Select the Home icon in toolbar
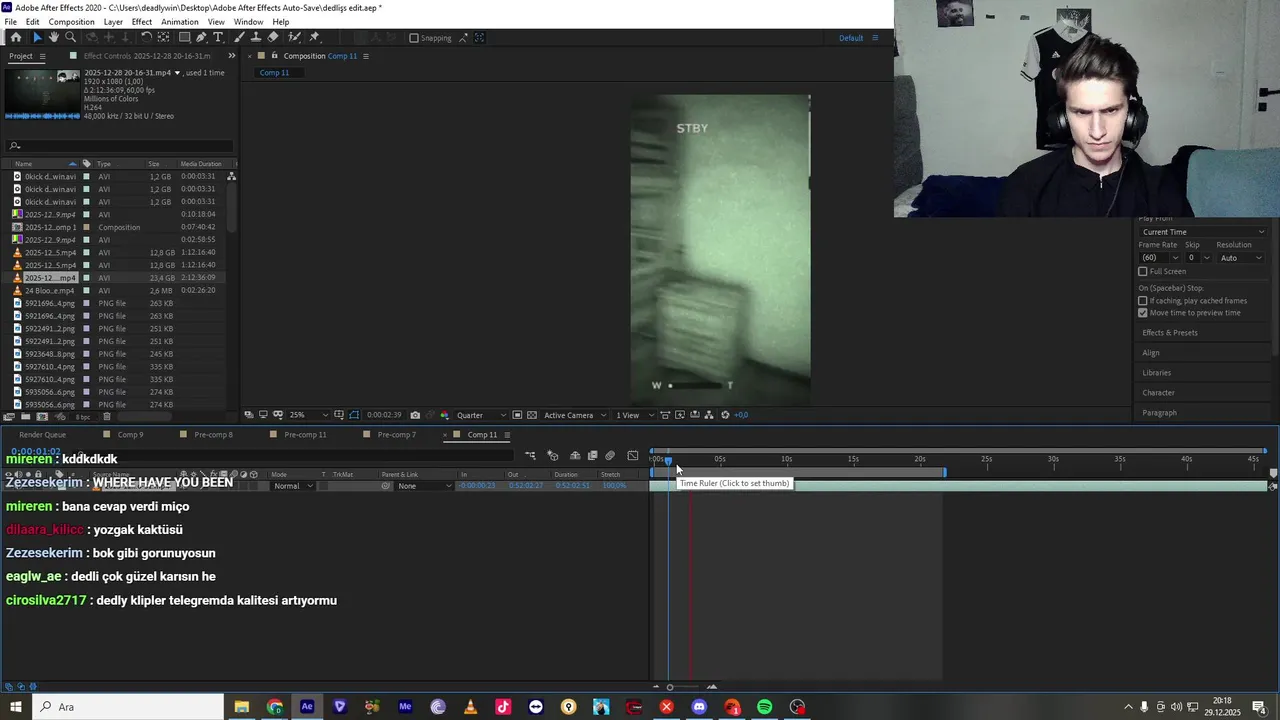This screenshot has height=720, width=1280. pos(16,38)
